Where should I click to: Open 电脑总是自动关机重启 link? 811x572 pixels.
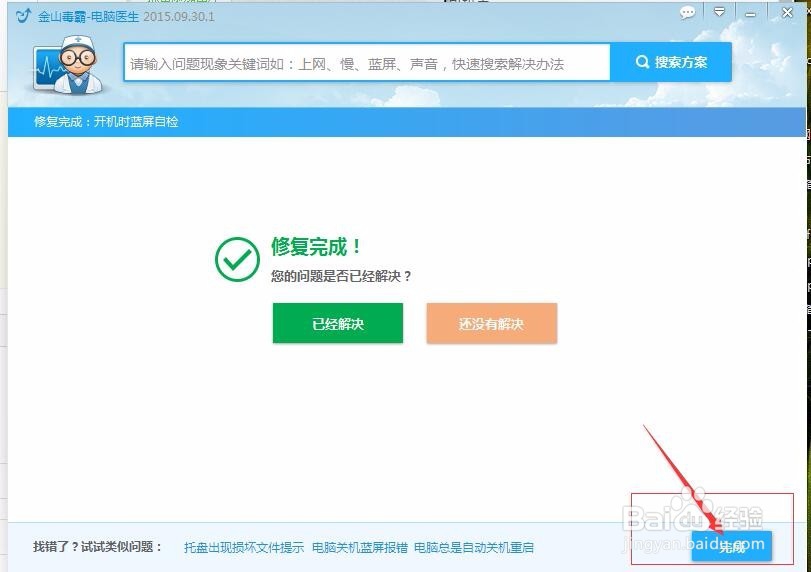point(474,547)
